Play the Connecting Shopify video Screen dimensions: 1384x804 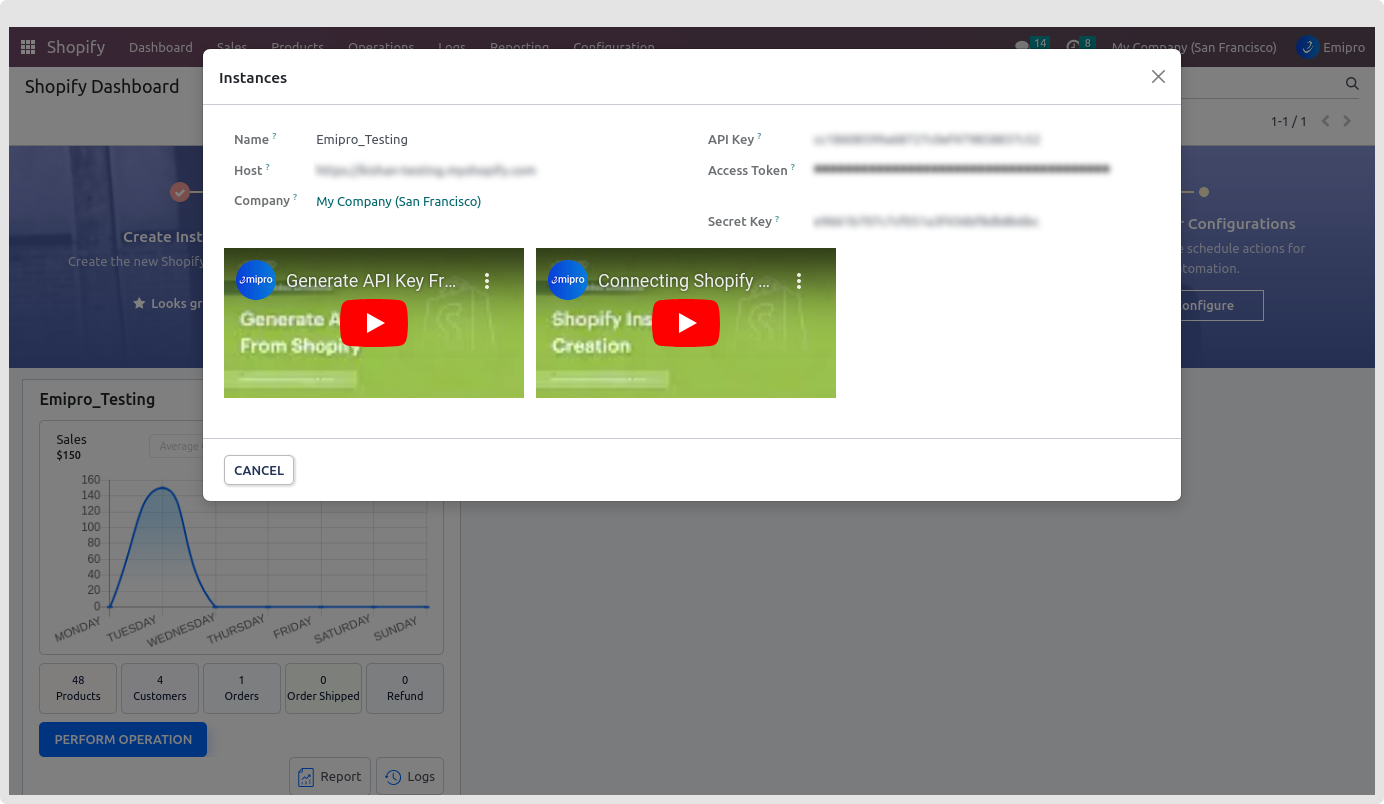click(x=686, y=323)
